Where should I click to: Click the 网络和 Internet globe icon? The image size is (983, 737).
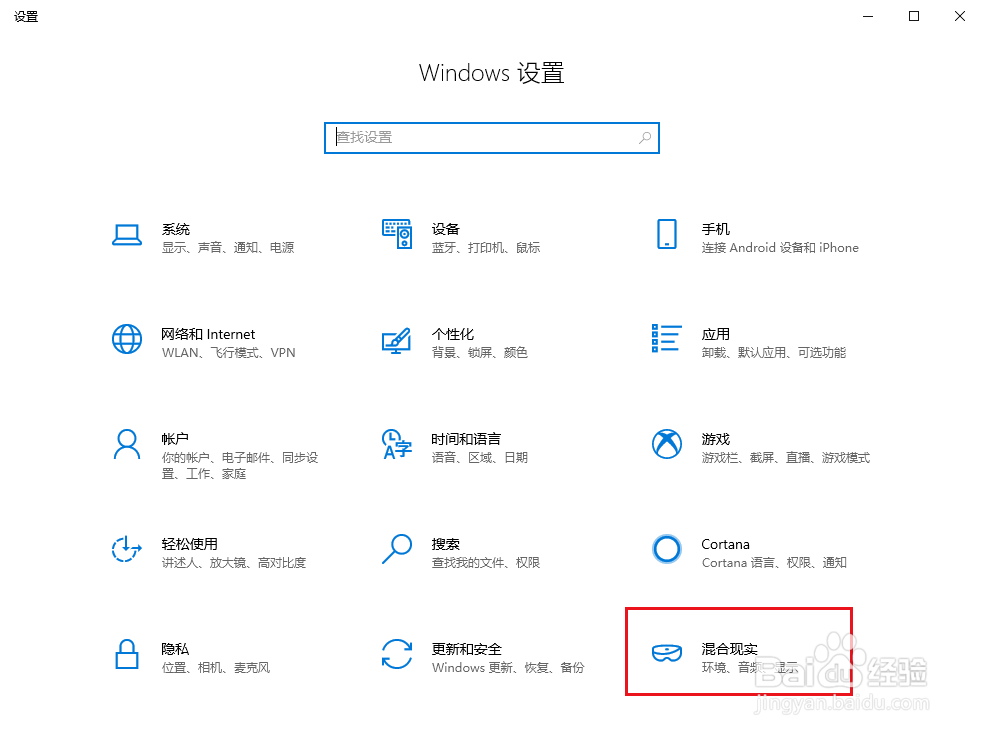click(x=127, y=339)
